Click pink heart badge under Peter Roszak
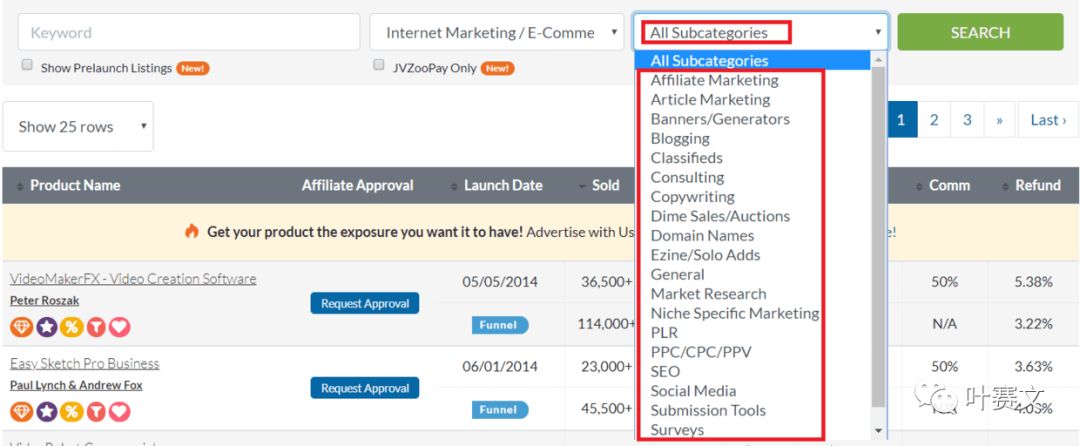The width and height of the screenshot is (1080, 446). [x=119, y=327]
